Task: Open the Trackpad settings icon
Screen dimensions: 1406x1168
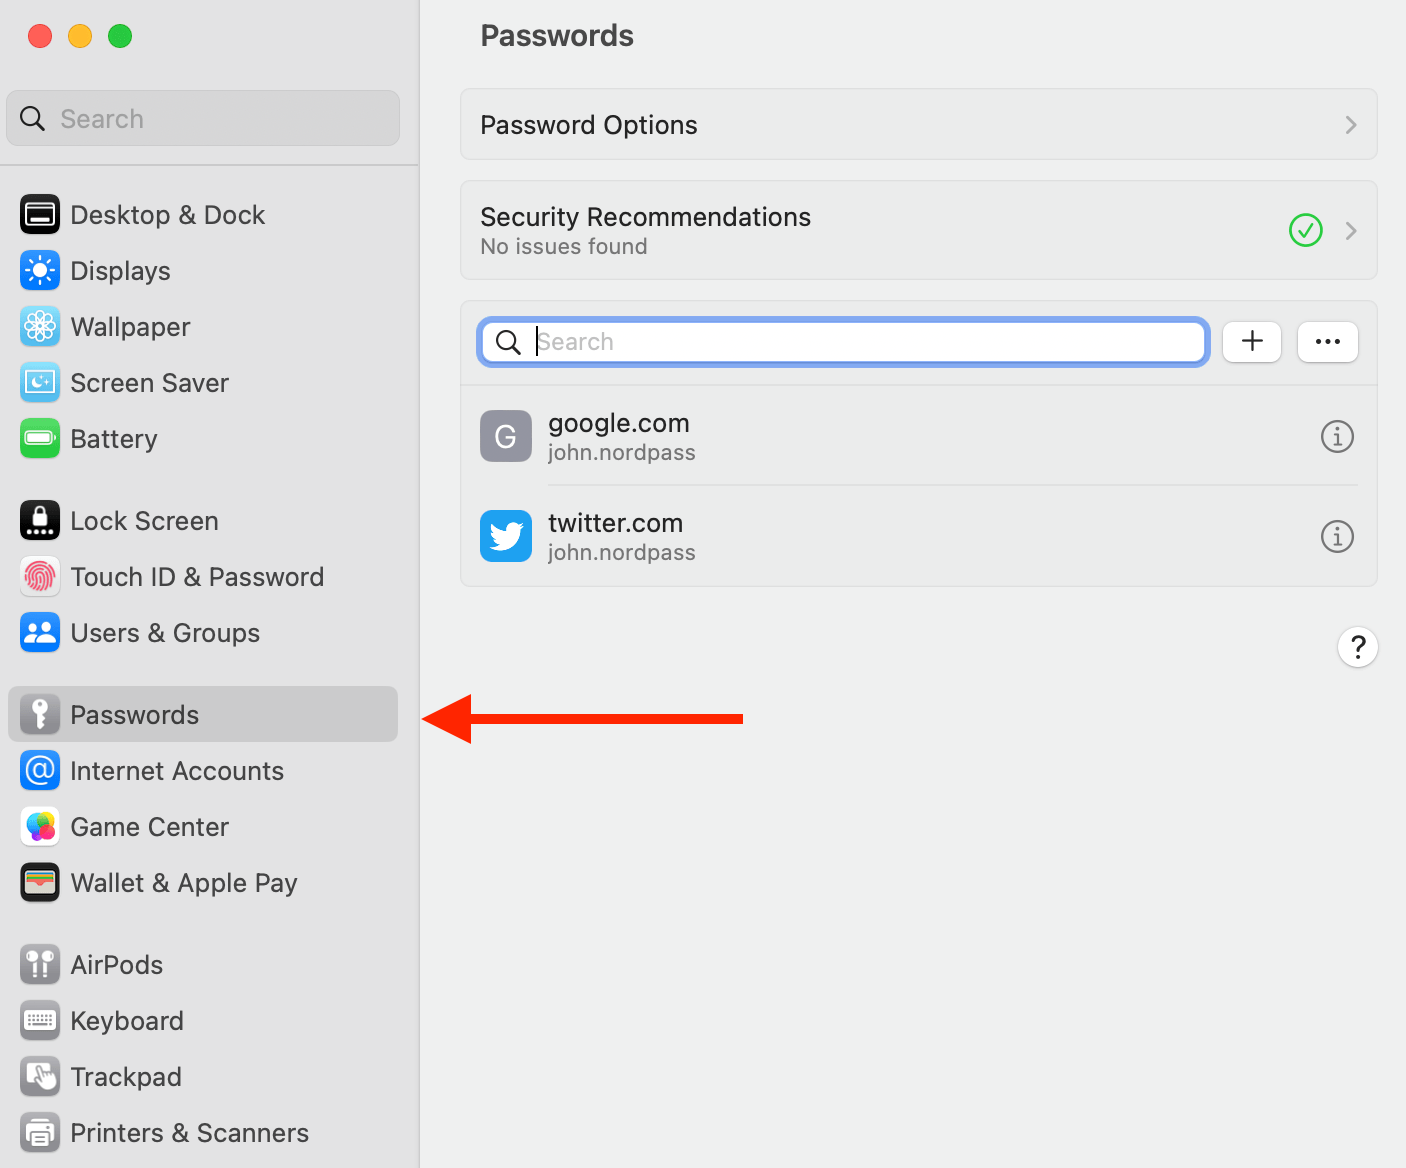Action: (x=40, y=1076)
